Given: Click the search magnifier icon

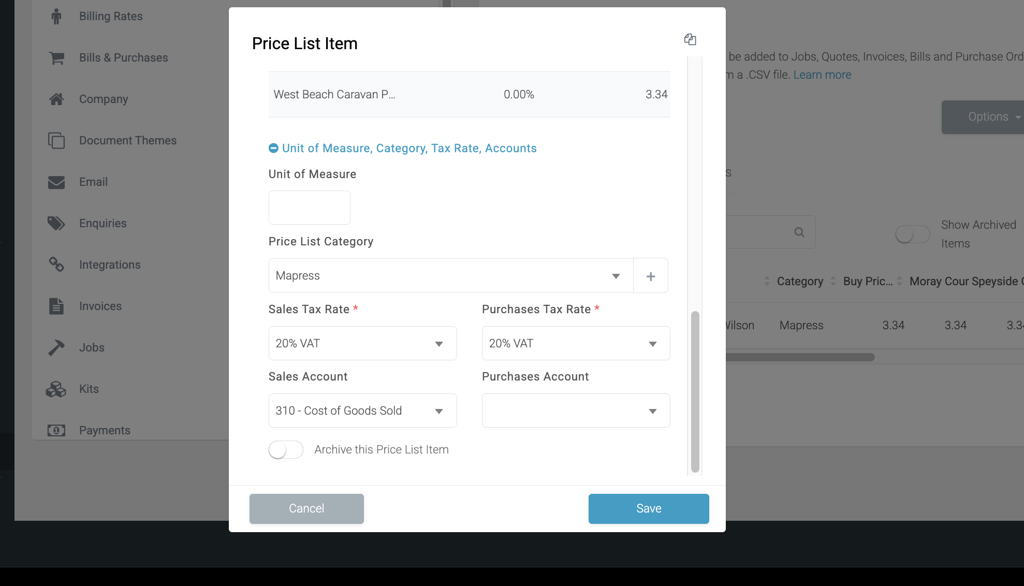Looking at the screenshot, I should coord(799,232).
